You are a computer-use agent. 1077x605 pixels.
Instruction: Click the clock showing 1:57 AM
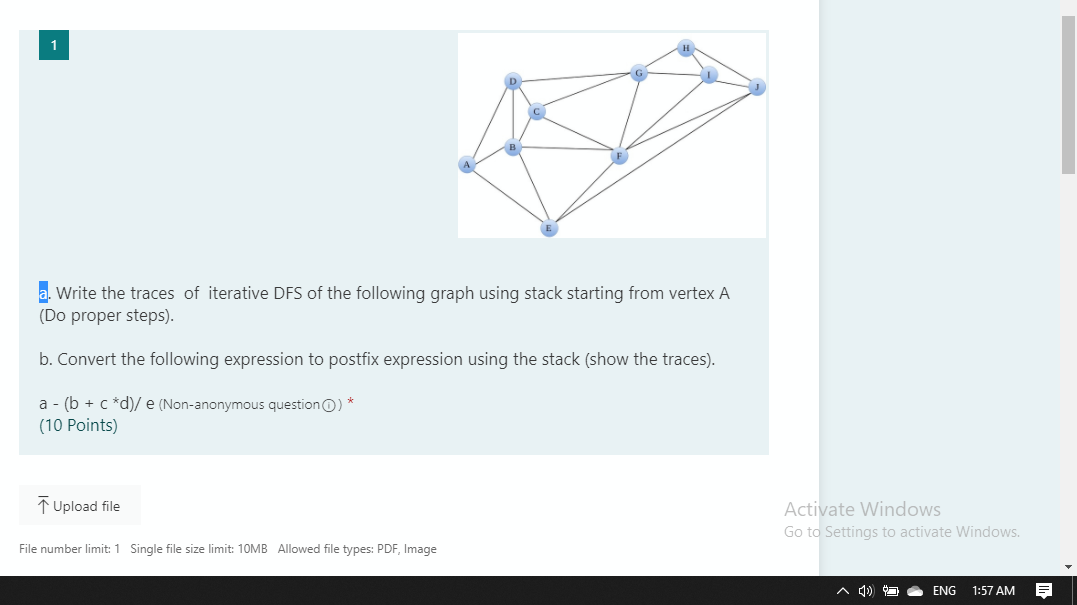[x=993, y=590]
